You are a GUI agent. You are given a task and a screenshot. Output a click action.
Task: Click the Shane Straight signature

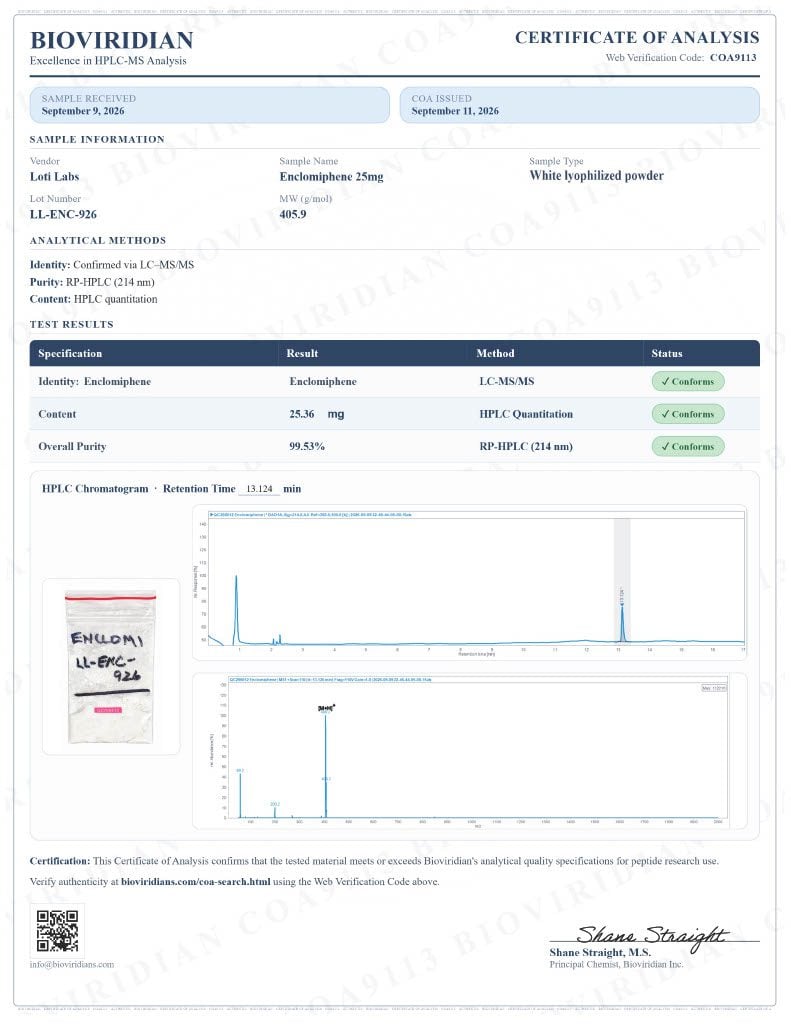click(652, 936)
